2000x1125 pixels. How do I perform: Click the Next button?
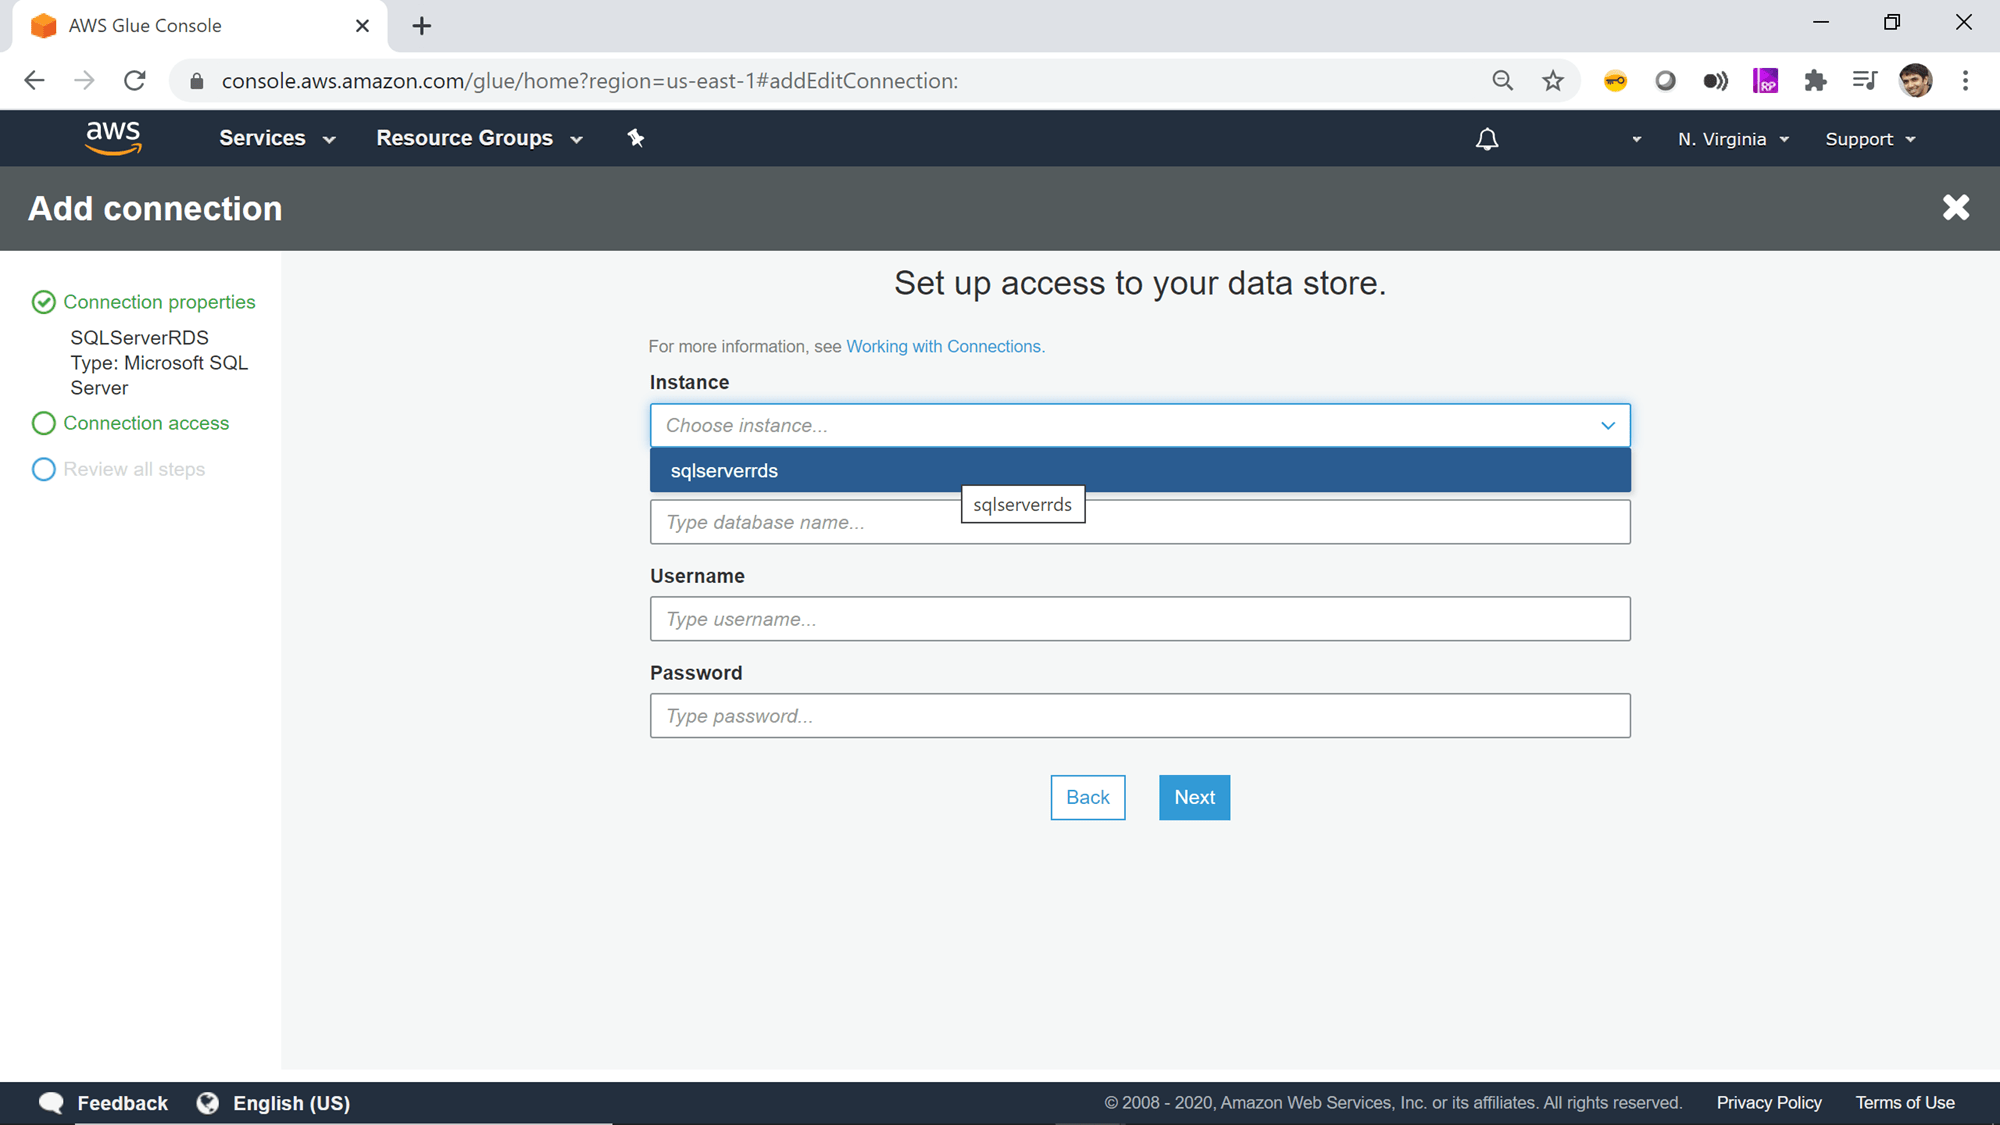1194,797
